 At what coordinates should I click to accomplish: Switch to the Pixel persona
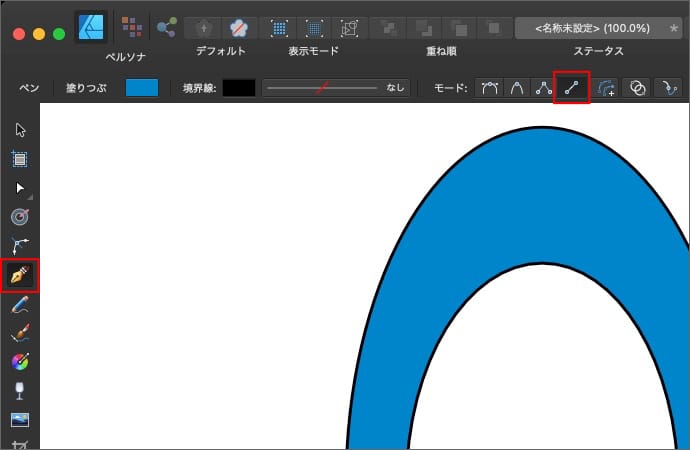click(131, 26)
